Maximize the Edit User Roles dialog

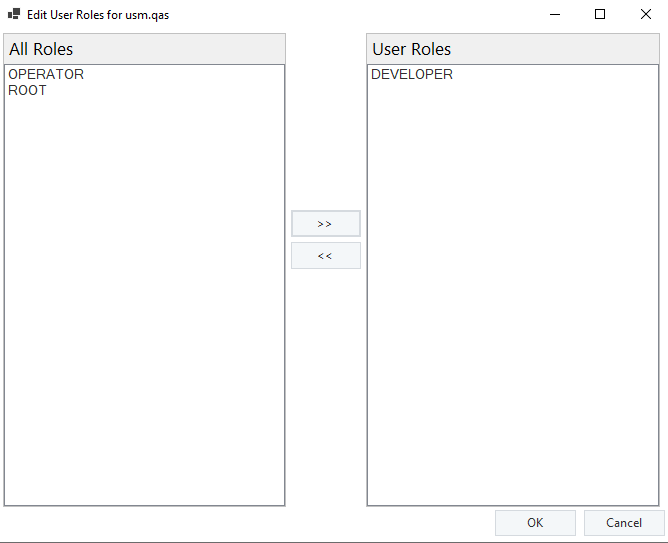point(600,15)
